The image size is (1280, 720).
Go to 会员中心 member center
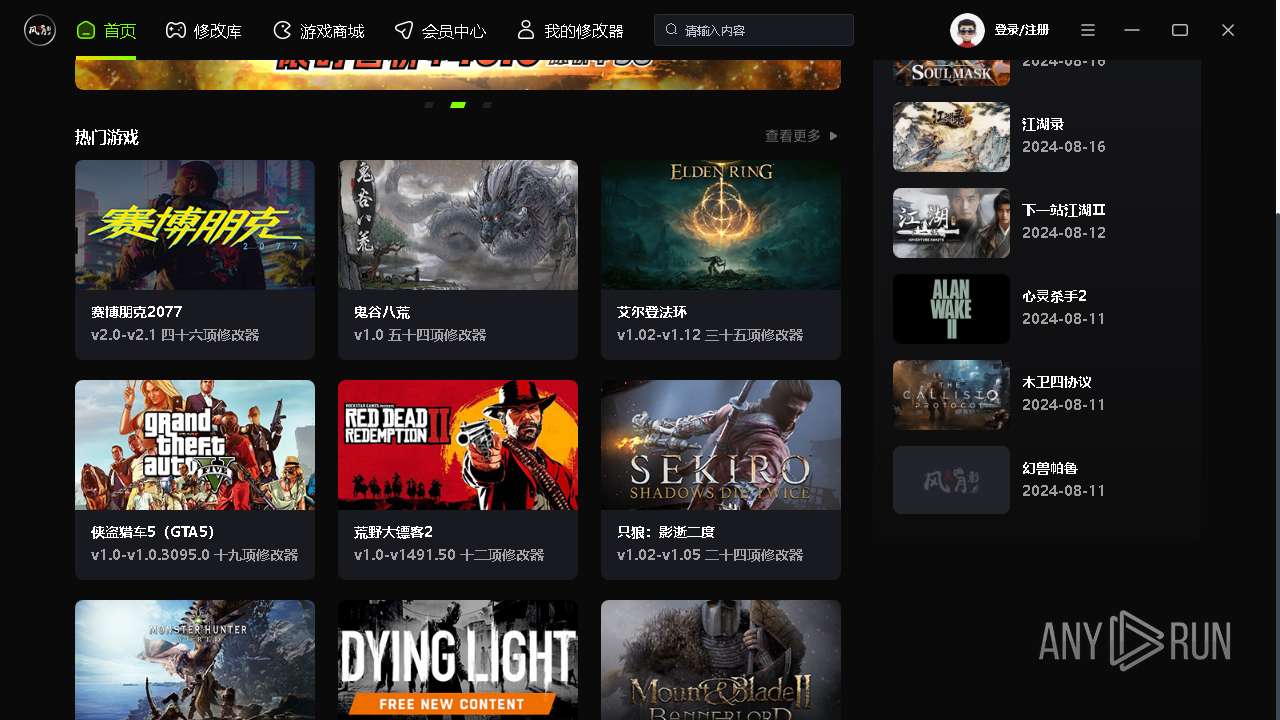point(440,31)
